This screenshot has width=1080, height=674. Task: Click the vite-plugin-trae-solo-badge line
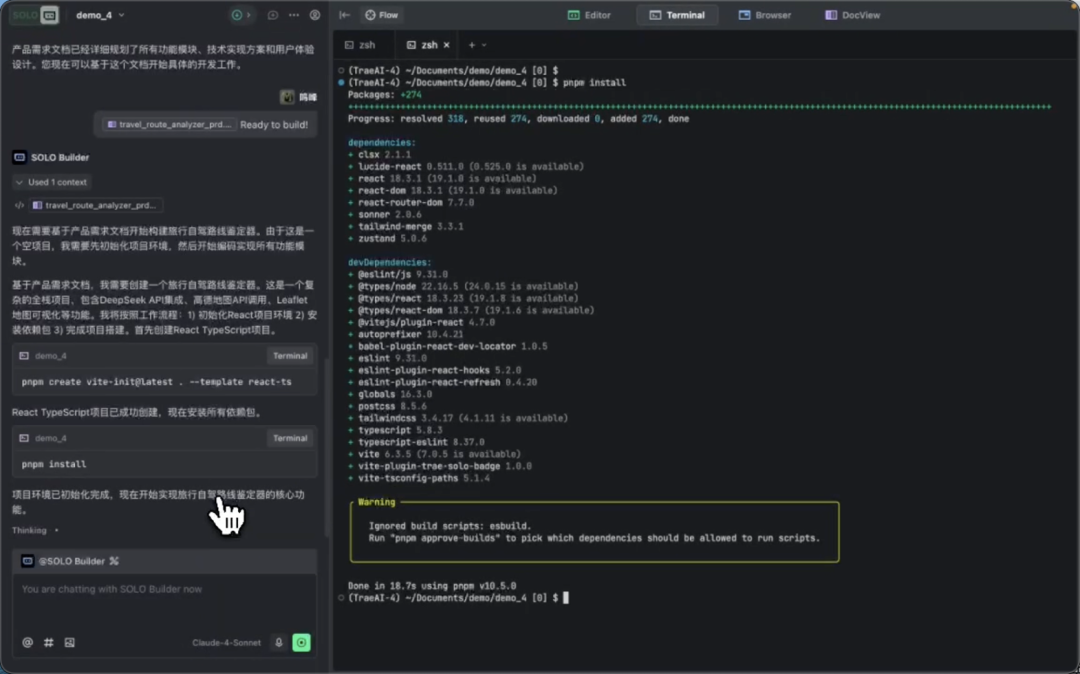[x=439, y=466]
